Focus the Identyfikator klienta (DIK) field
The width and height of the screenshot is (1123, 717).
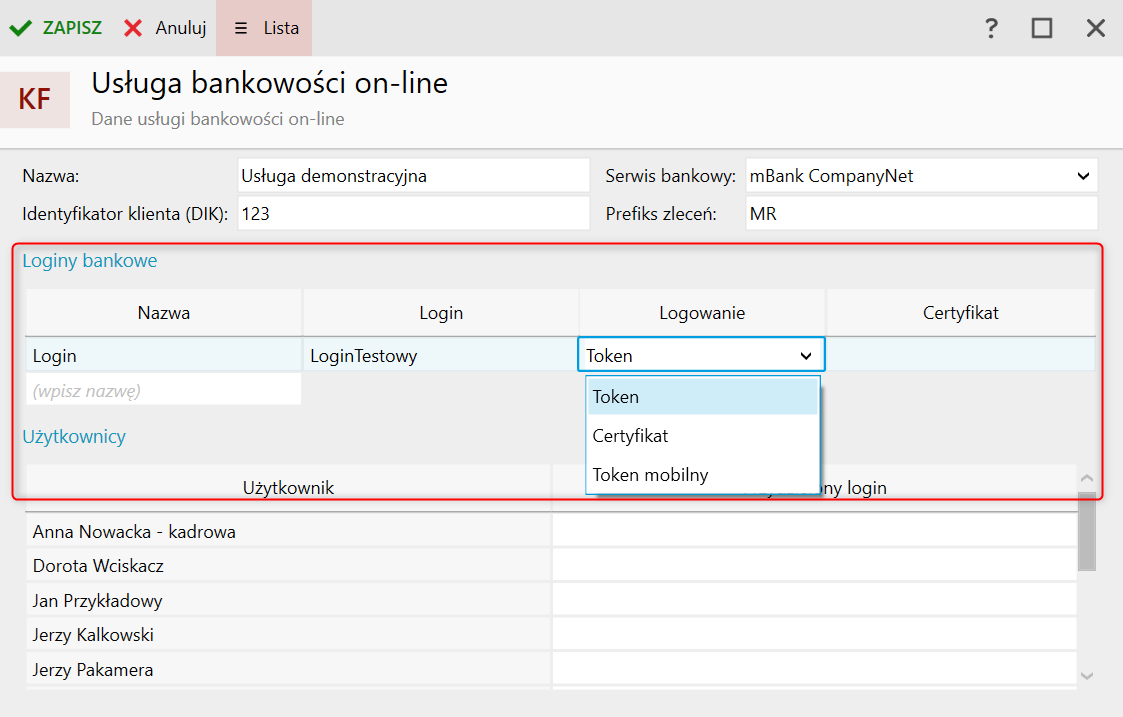click(x=414, y=213)
